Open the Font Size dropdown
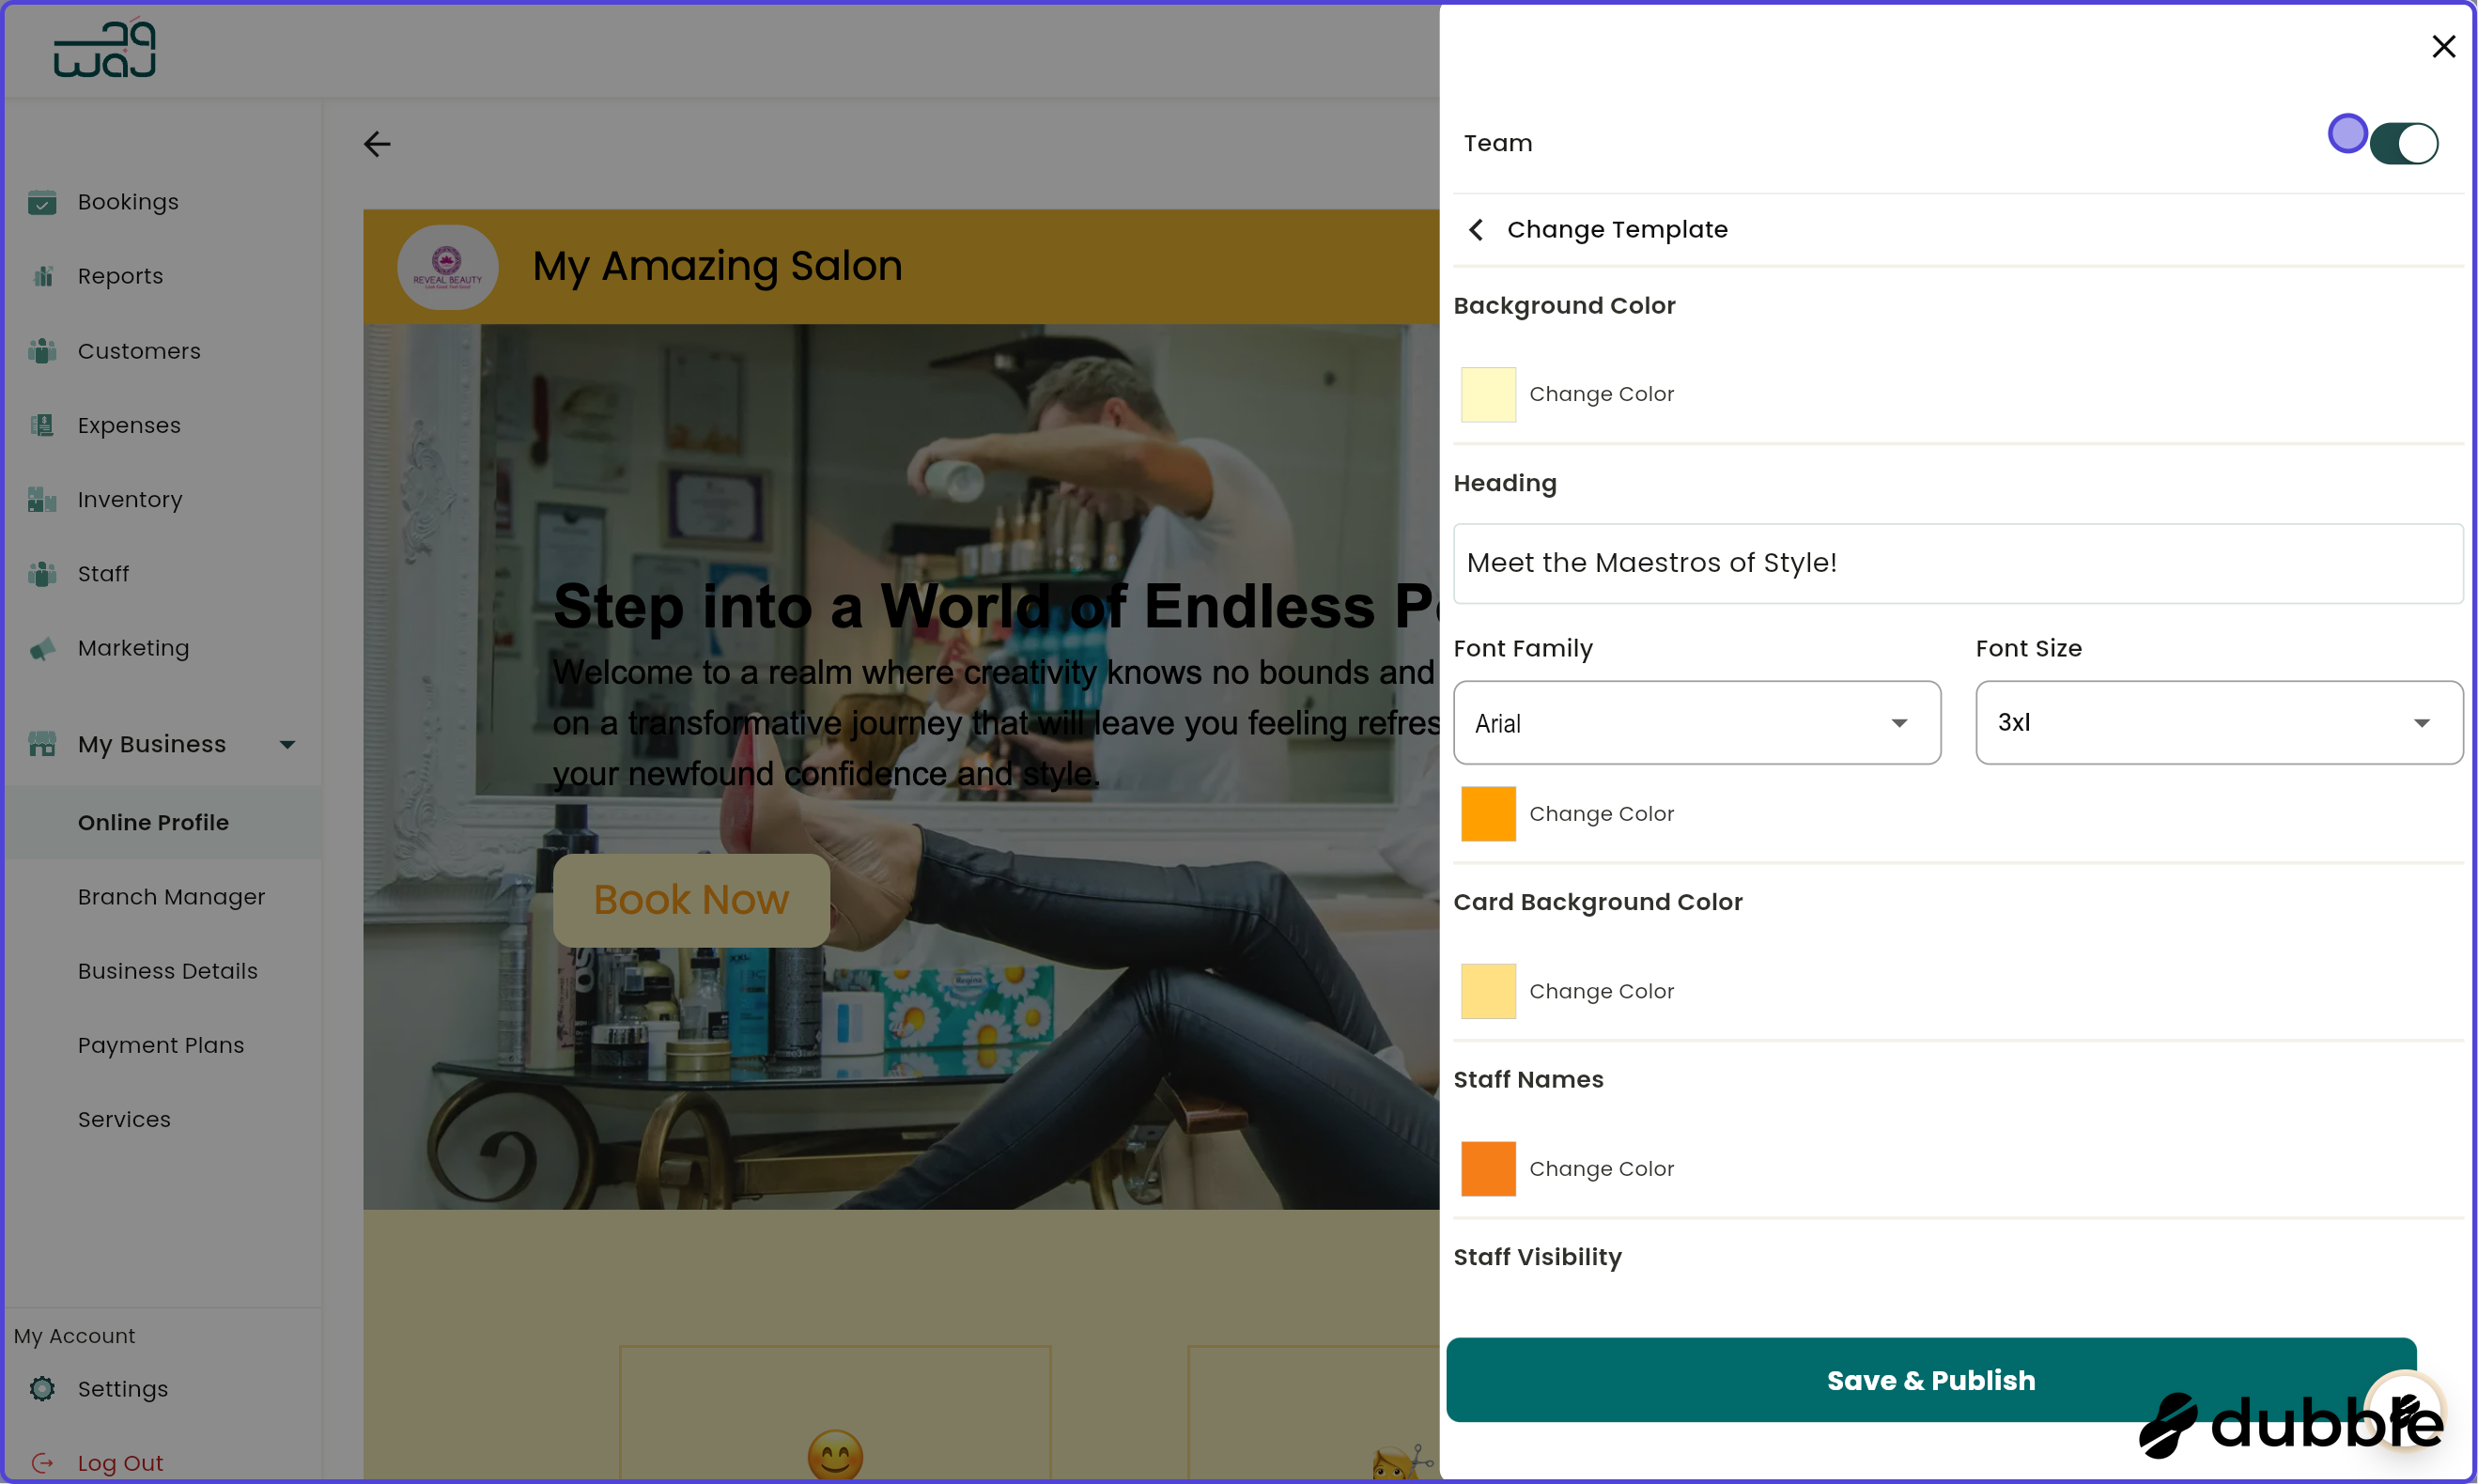 tap(2217, 722)
